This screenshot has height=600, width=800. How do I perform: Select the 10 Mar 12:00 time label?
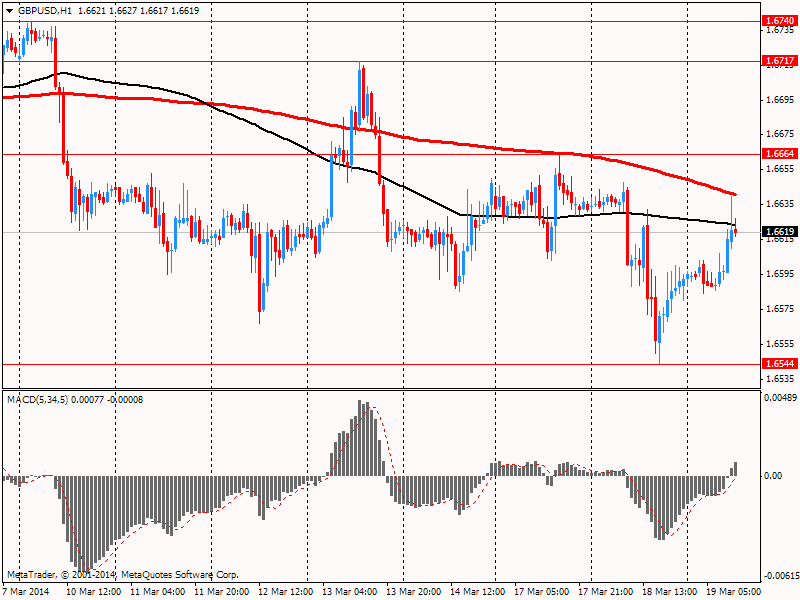[x=94, y=592]
